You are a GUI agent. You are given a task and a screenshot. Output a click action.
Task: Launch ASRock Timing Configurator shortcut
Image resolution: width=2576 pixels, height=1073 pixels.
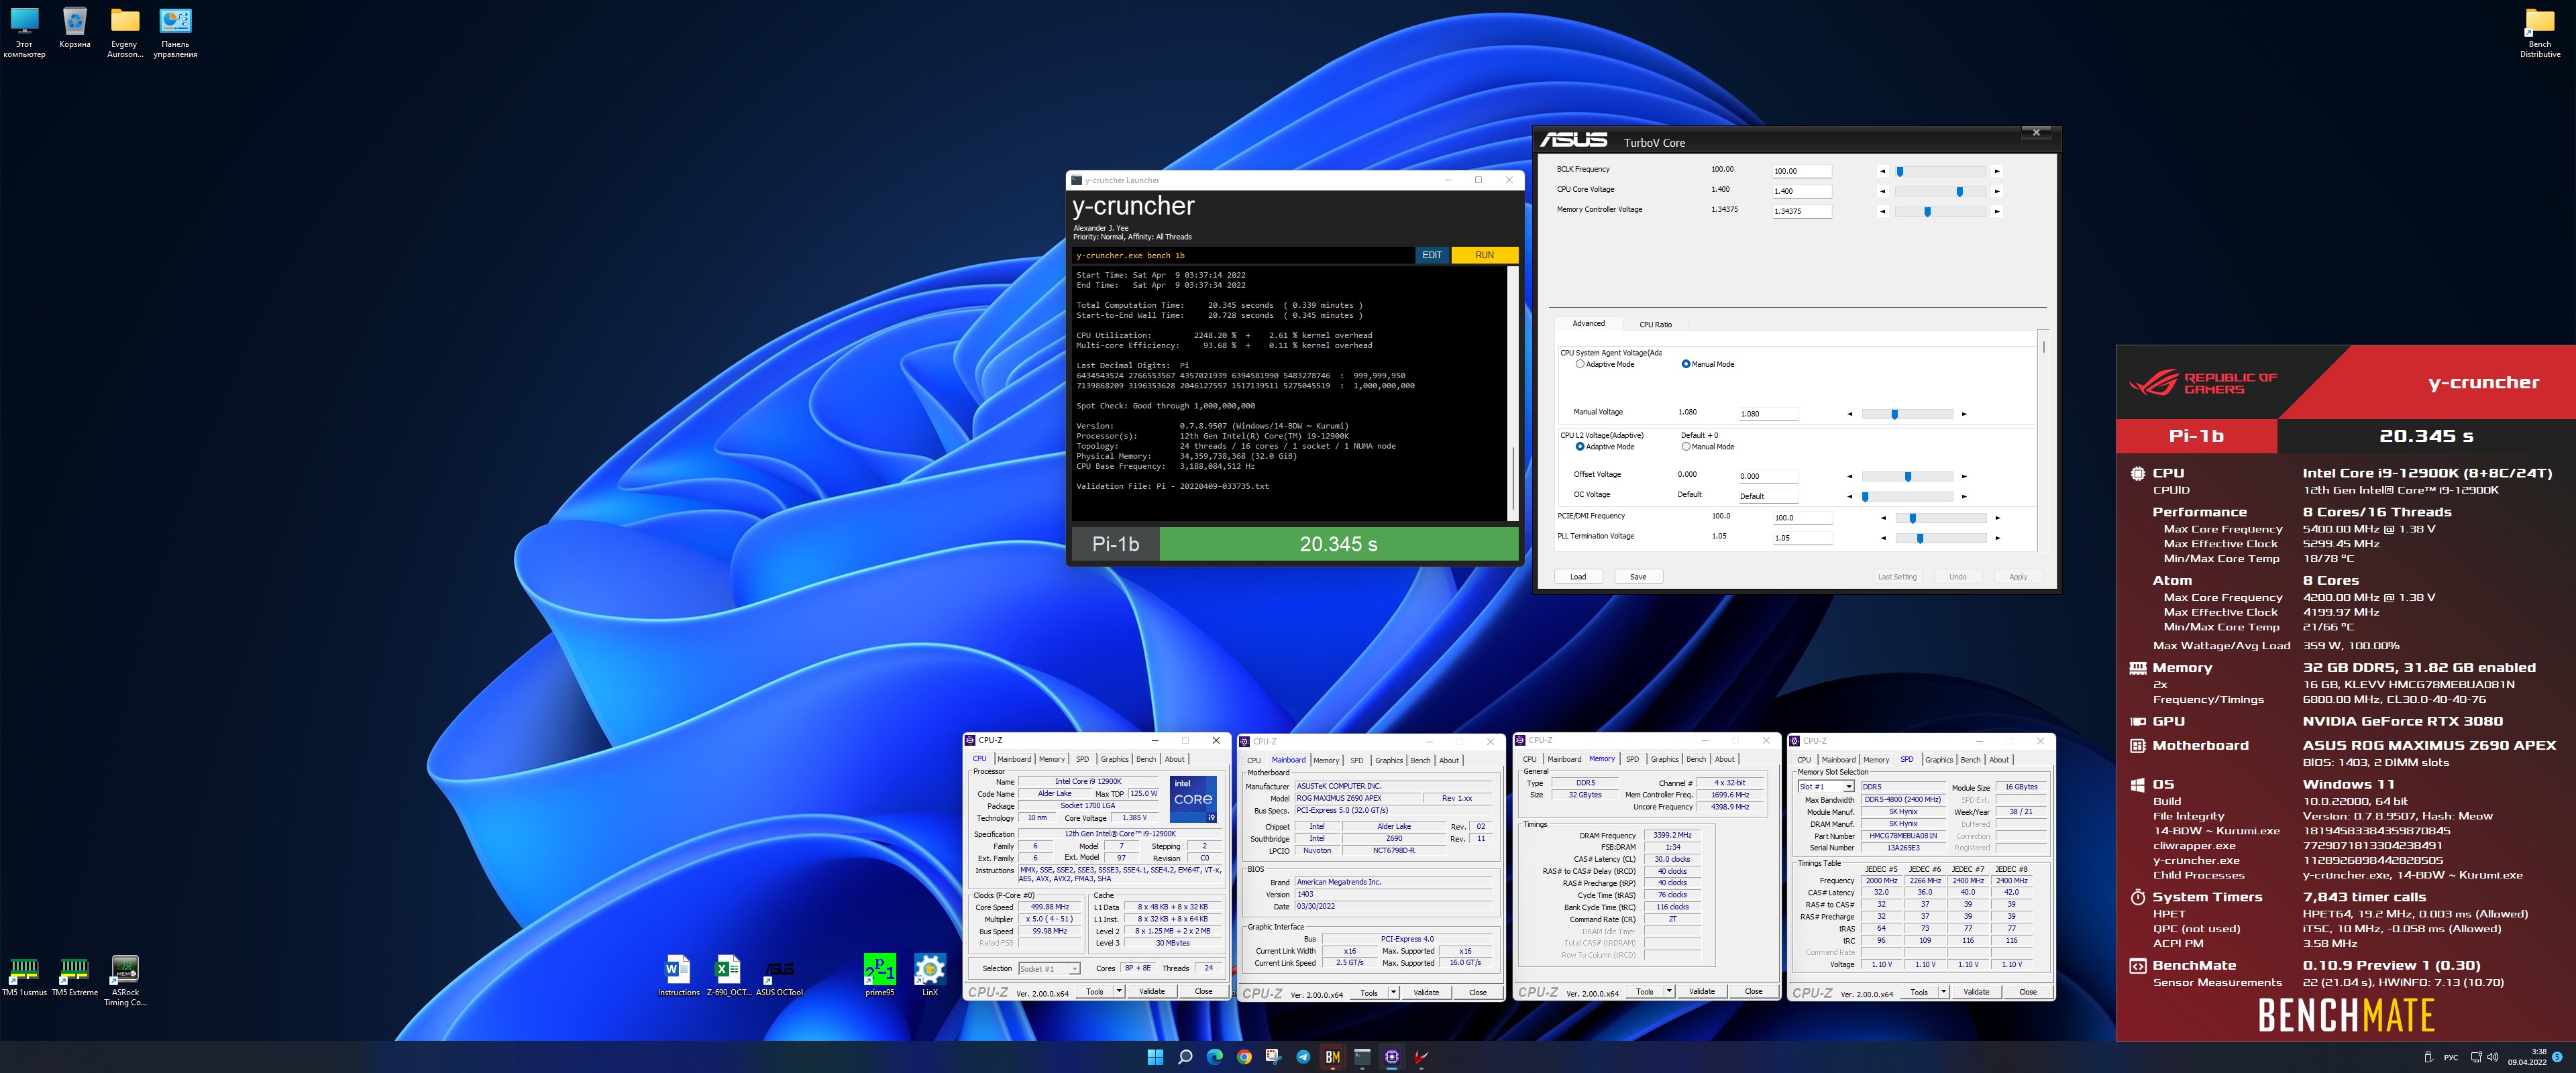(125, 981)
